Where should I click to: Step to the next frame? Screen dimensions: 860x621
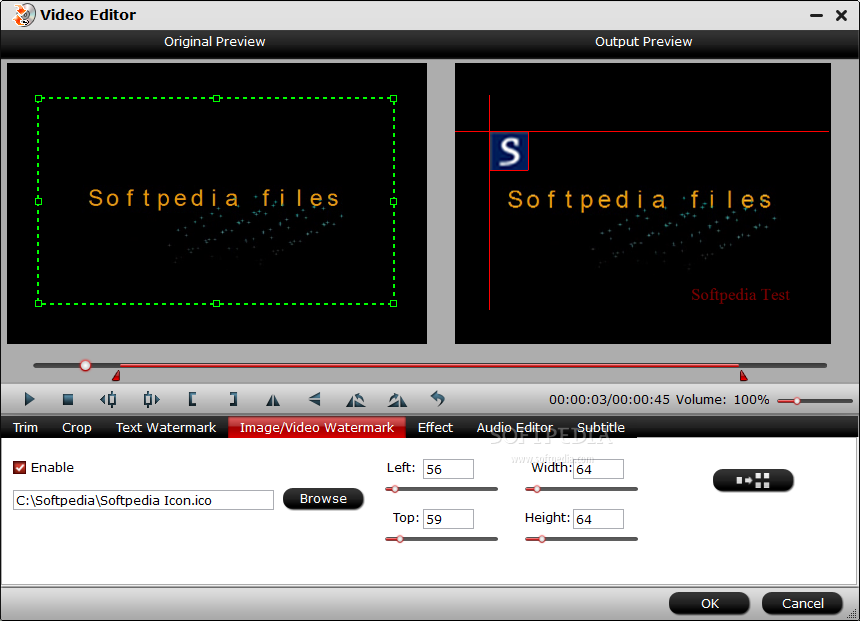151,399
